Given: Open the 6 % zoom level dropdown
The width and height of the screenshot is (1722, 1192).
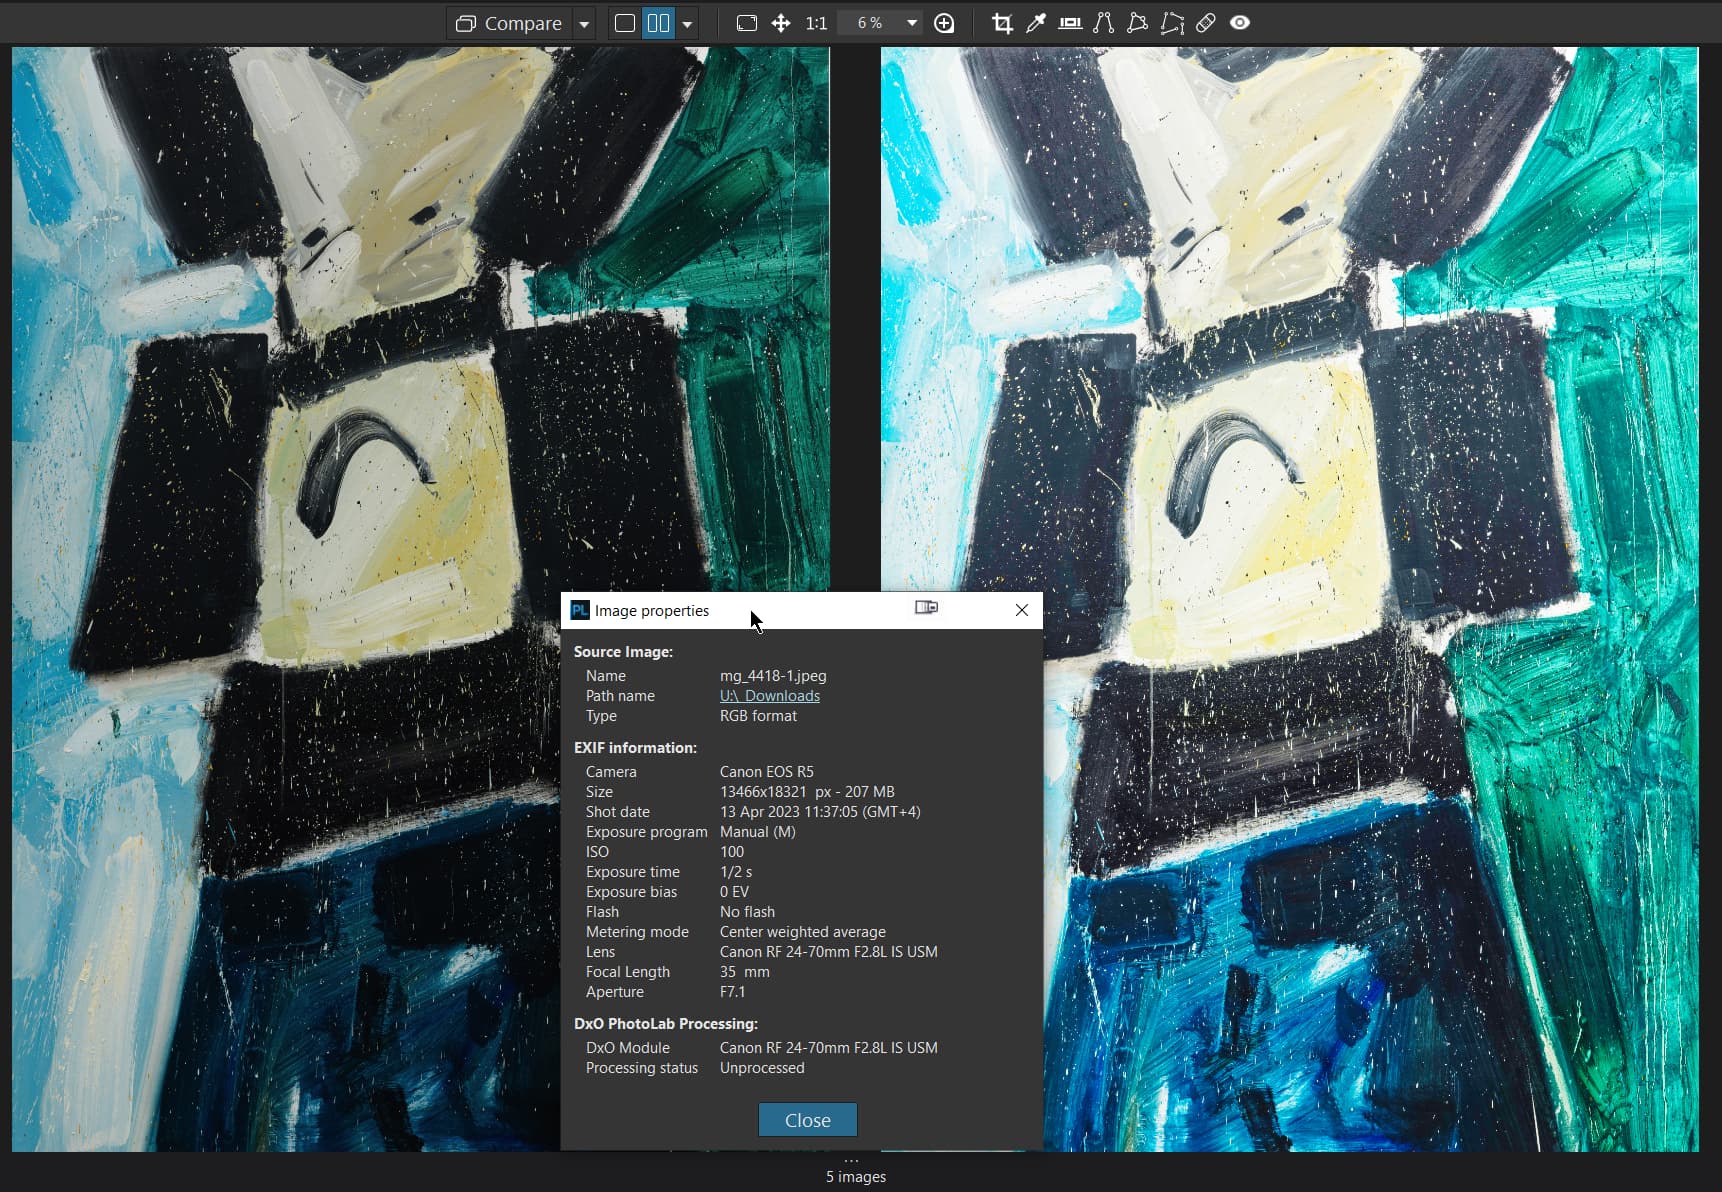Looking at the screenshot, I should pyautogui.click(x=880, y=23).
